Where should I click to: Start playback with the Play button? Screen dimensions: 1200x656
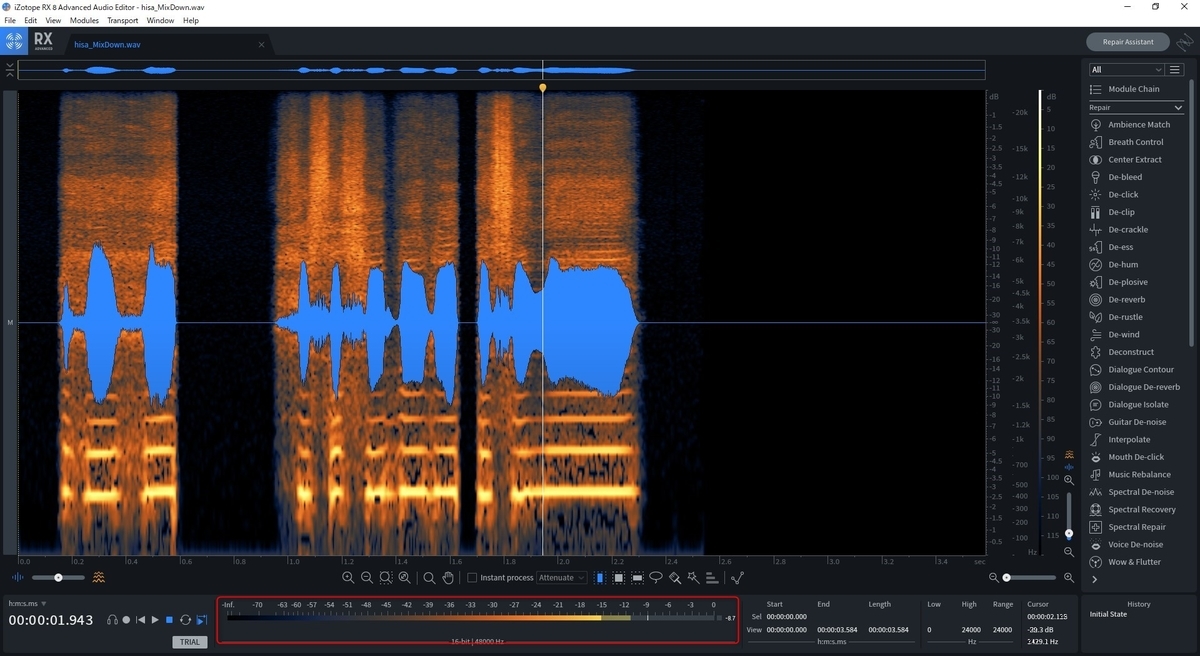click(x=155, y=620)
